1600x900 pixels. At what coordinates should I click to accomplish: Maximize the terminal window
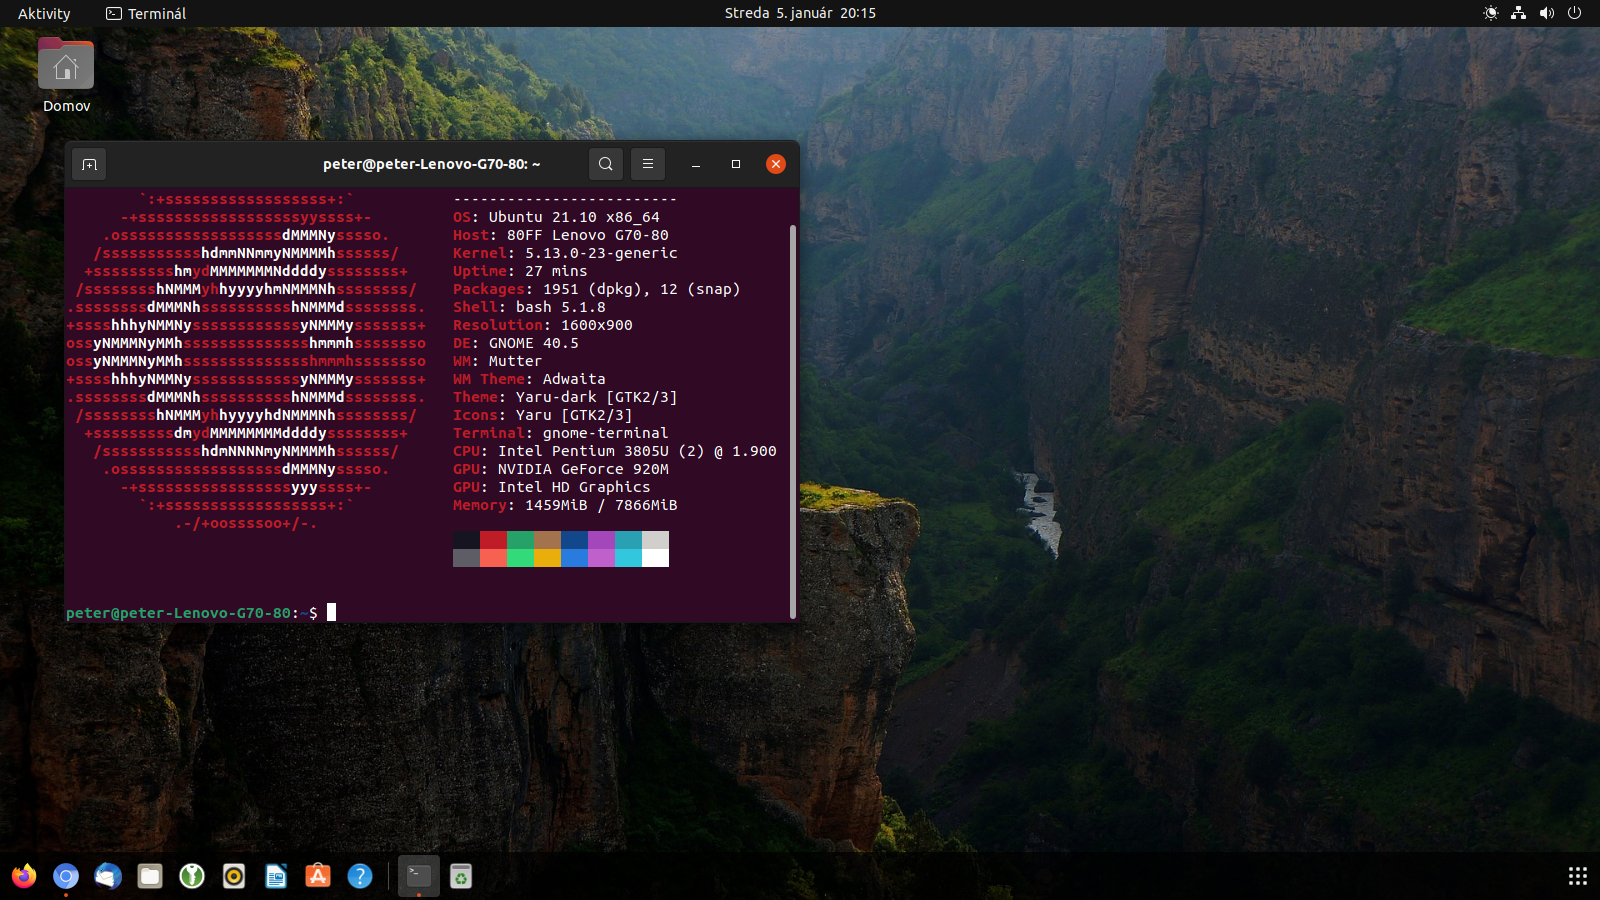[736, 164]
